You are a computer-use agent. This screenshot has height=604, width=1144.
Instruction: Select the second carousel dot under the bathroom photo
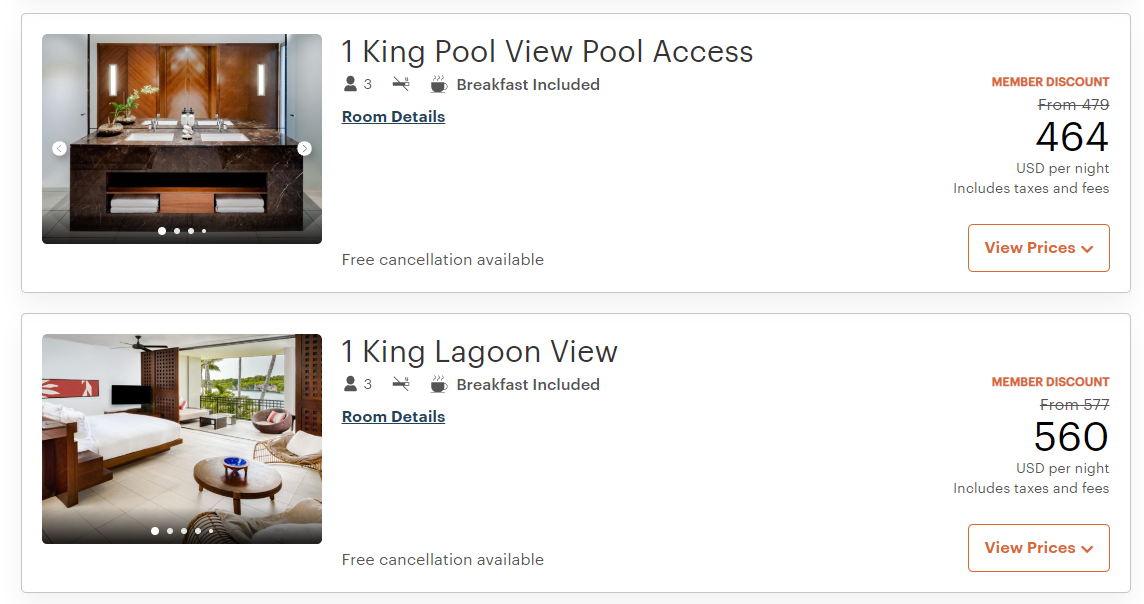click(176, 230)
